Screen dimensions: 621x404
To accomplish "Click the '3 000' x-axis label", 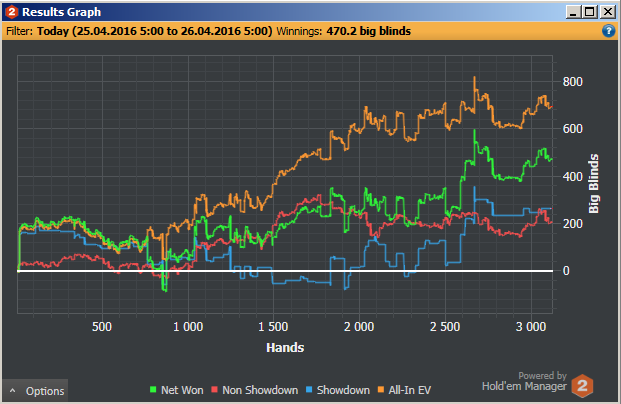I will [x=531, y=327].
